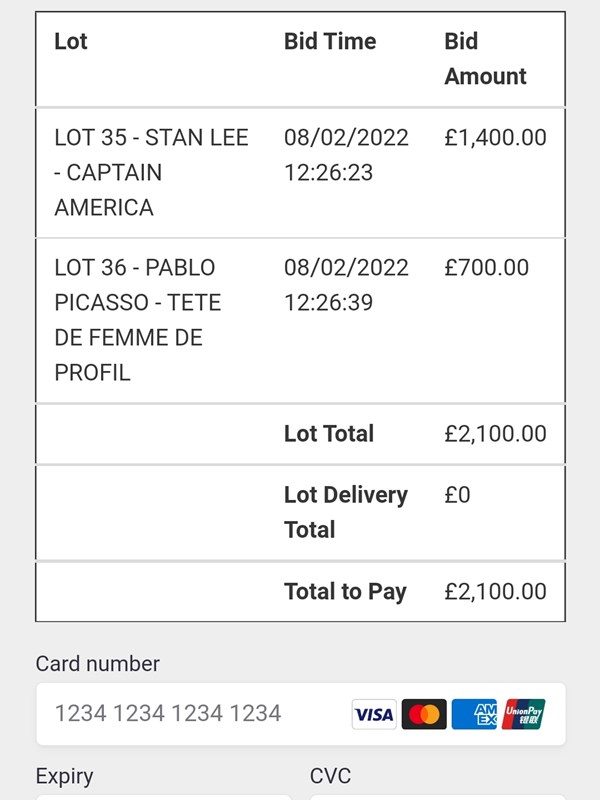Click the Card number label
This screenshot has height=800, width=600.
(97, 664)
